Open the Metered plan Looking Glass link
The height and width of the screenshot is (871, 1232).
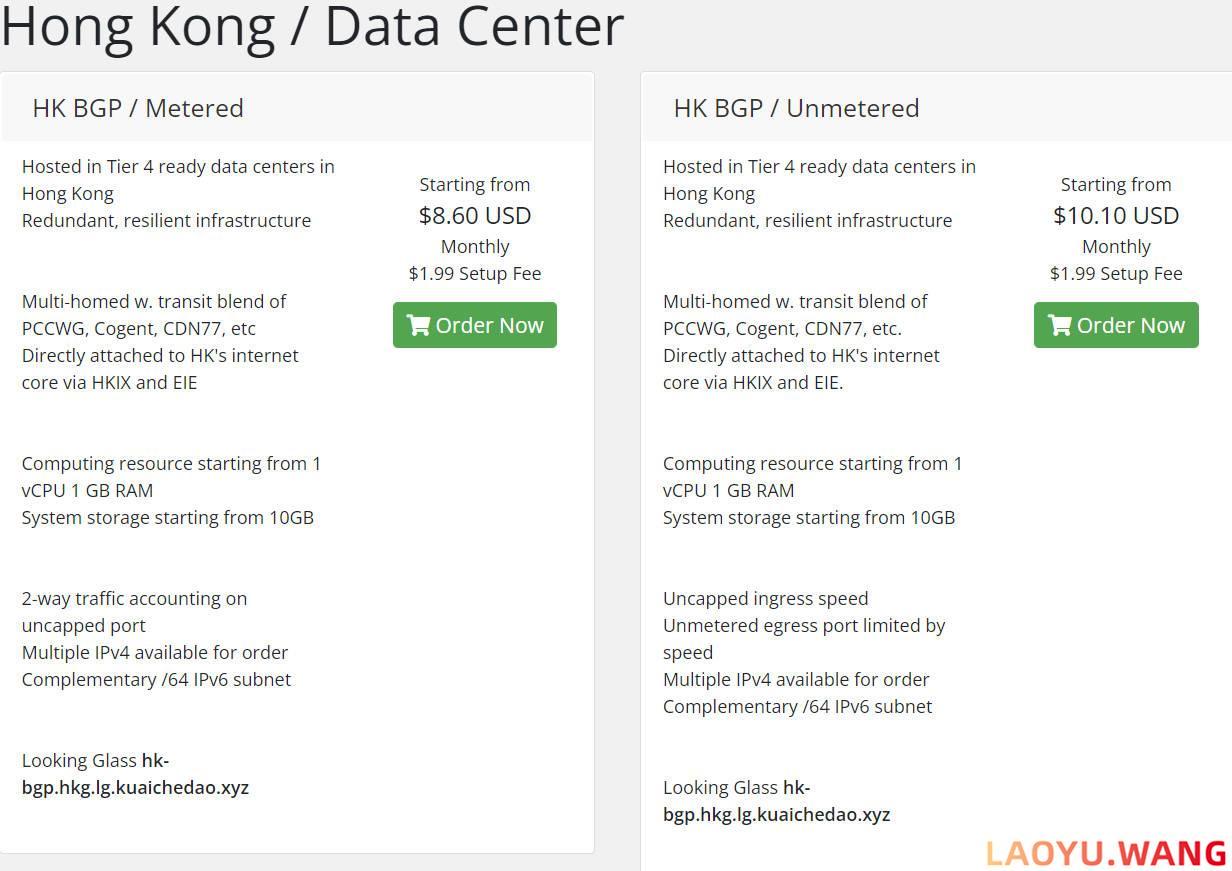(x=135, y=774)
